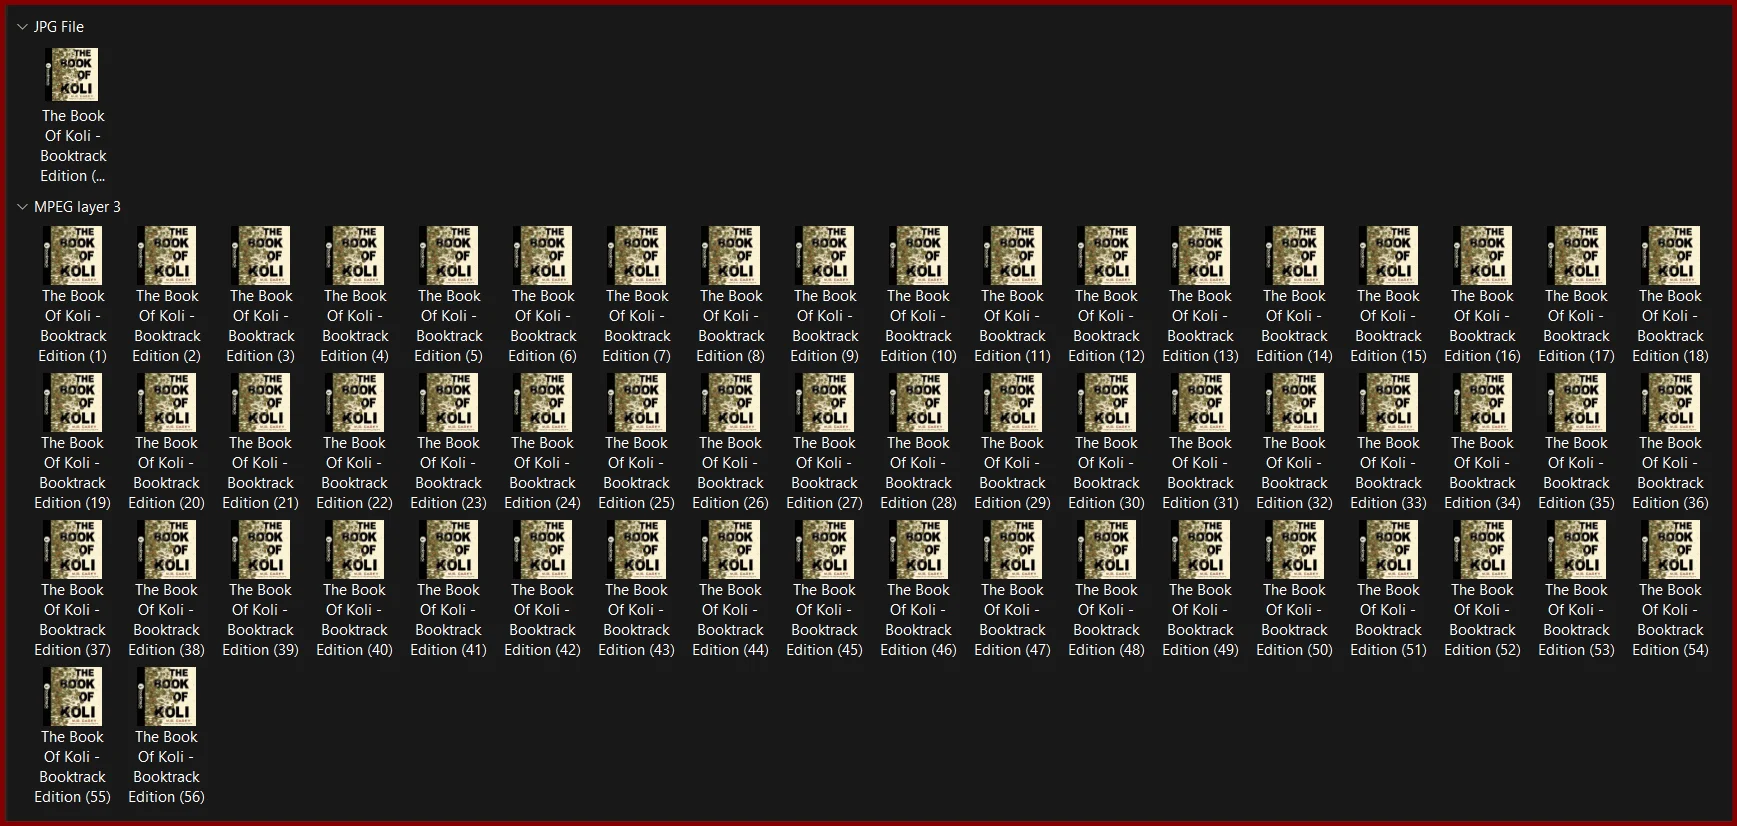Click file name label Booktrack Edition (38)
The height and width of the screenshot is (826, 1737).
click(x=167, y=620)
